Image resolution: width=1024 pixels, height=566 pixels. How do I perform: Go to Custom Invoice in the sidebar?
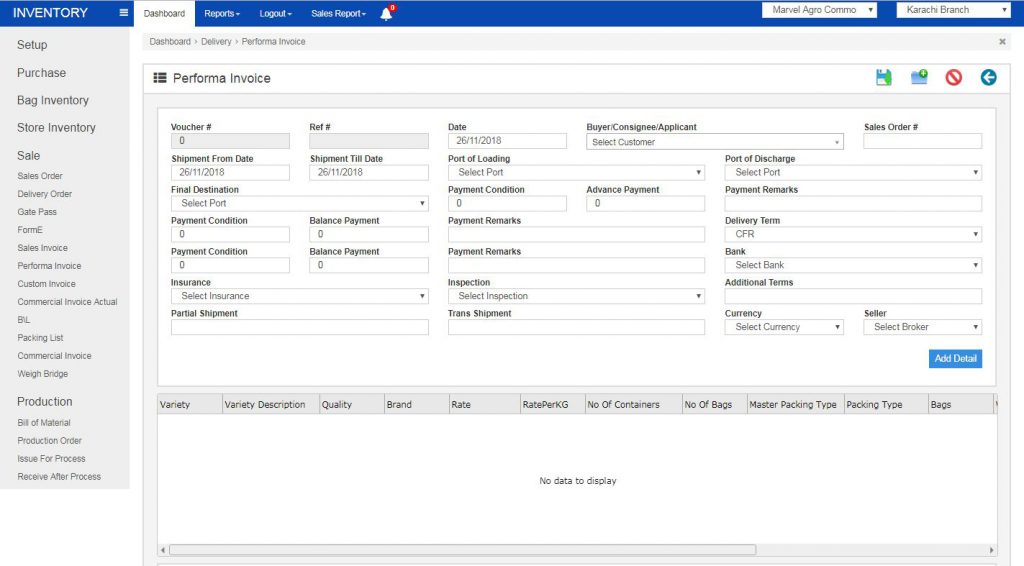point(46,284)
